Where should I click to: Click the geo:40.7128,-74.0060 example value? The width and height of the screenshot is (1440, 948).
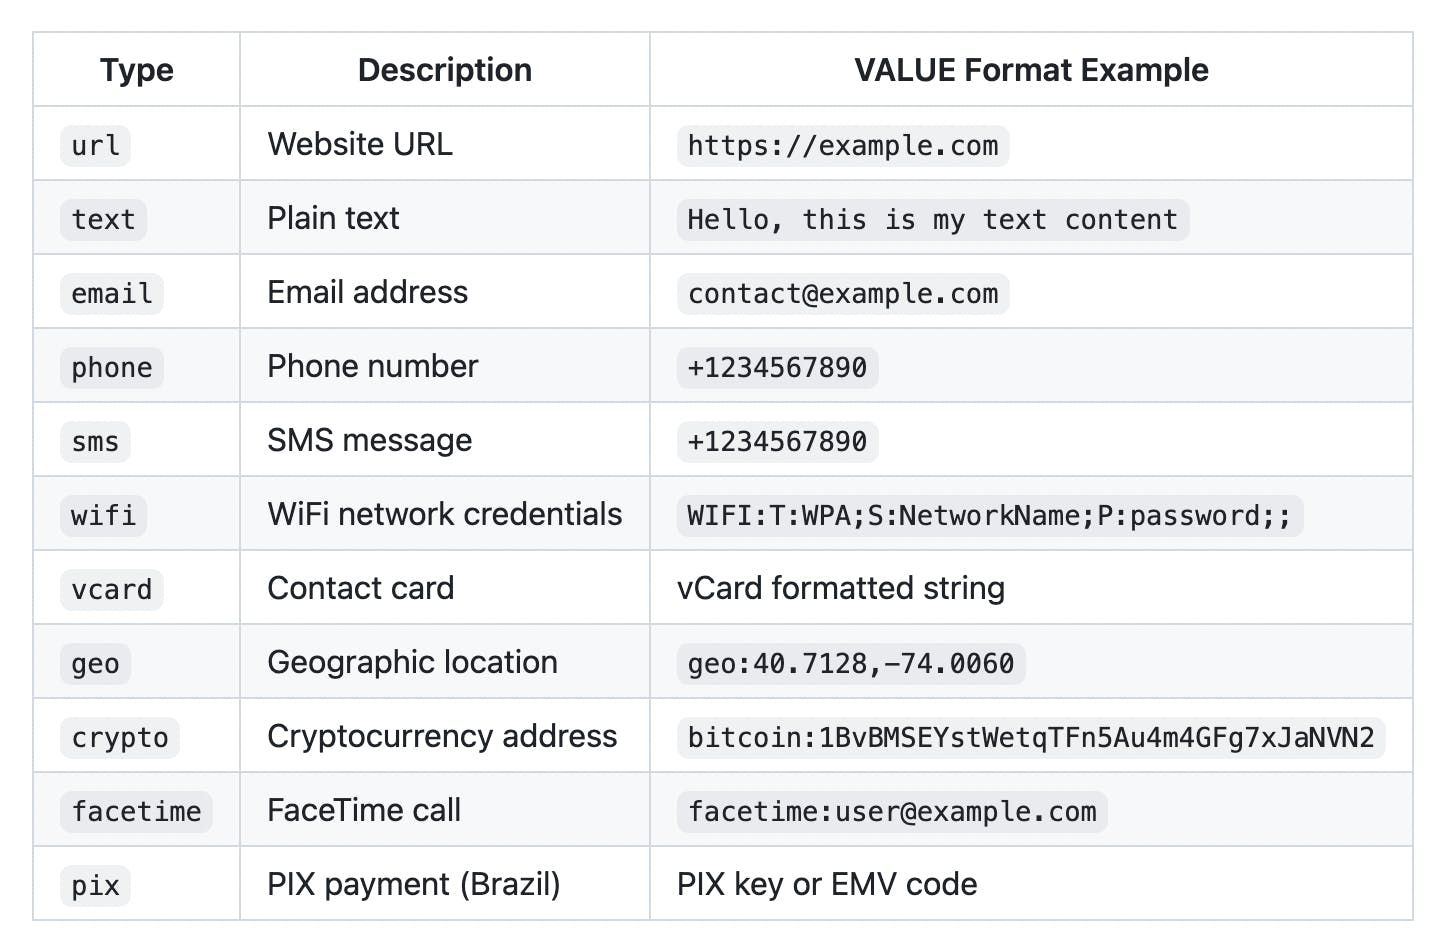click(850, 663)
